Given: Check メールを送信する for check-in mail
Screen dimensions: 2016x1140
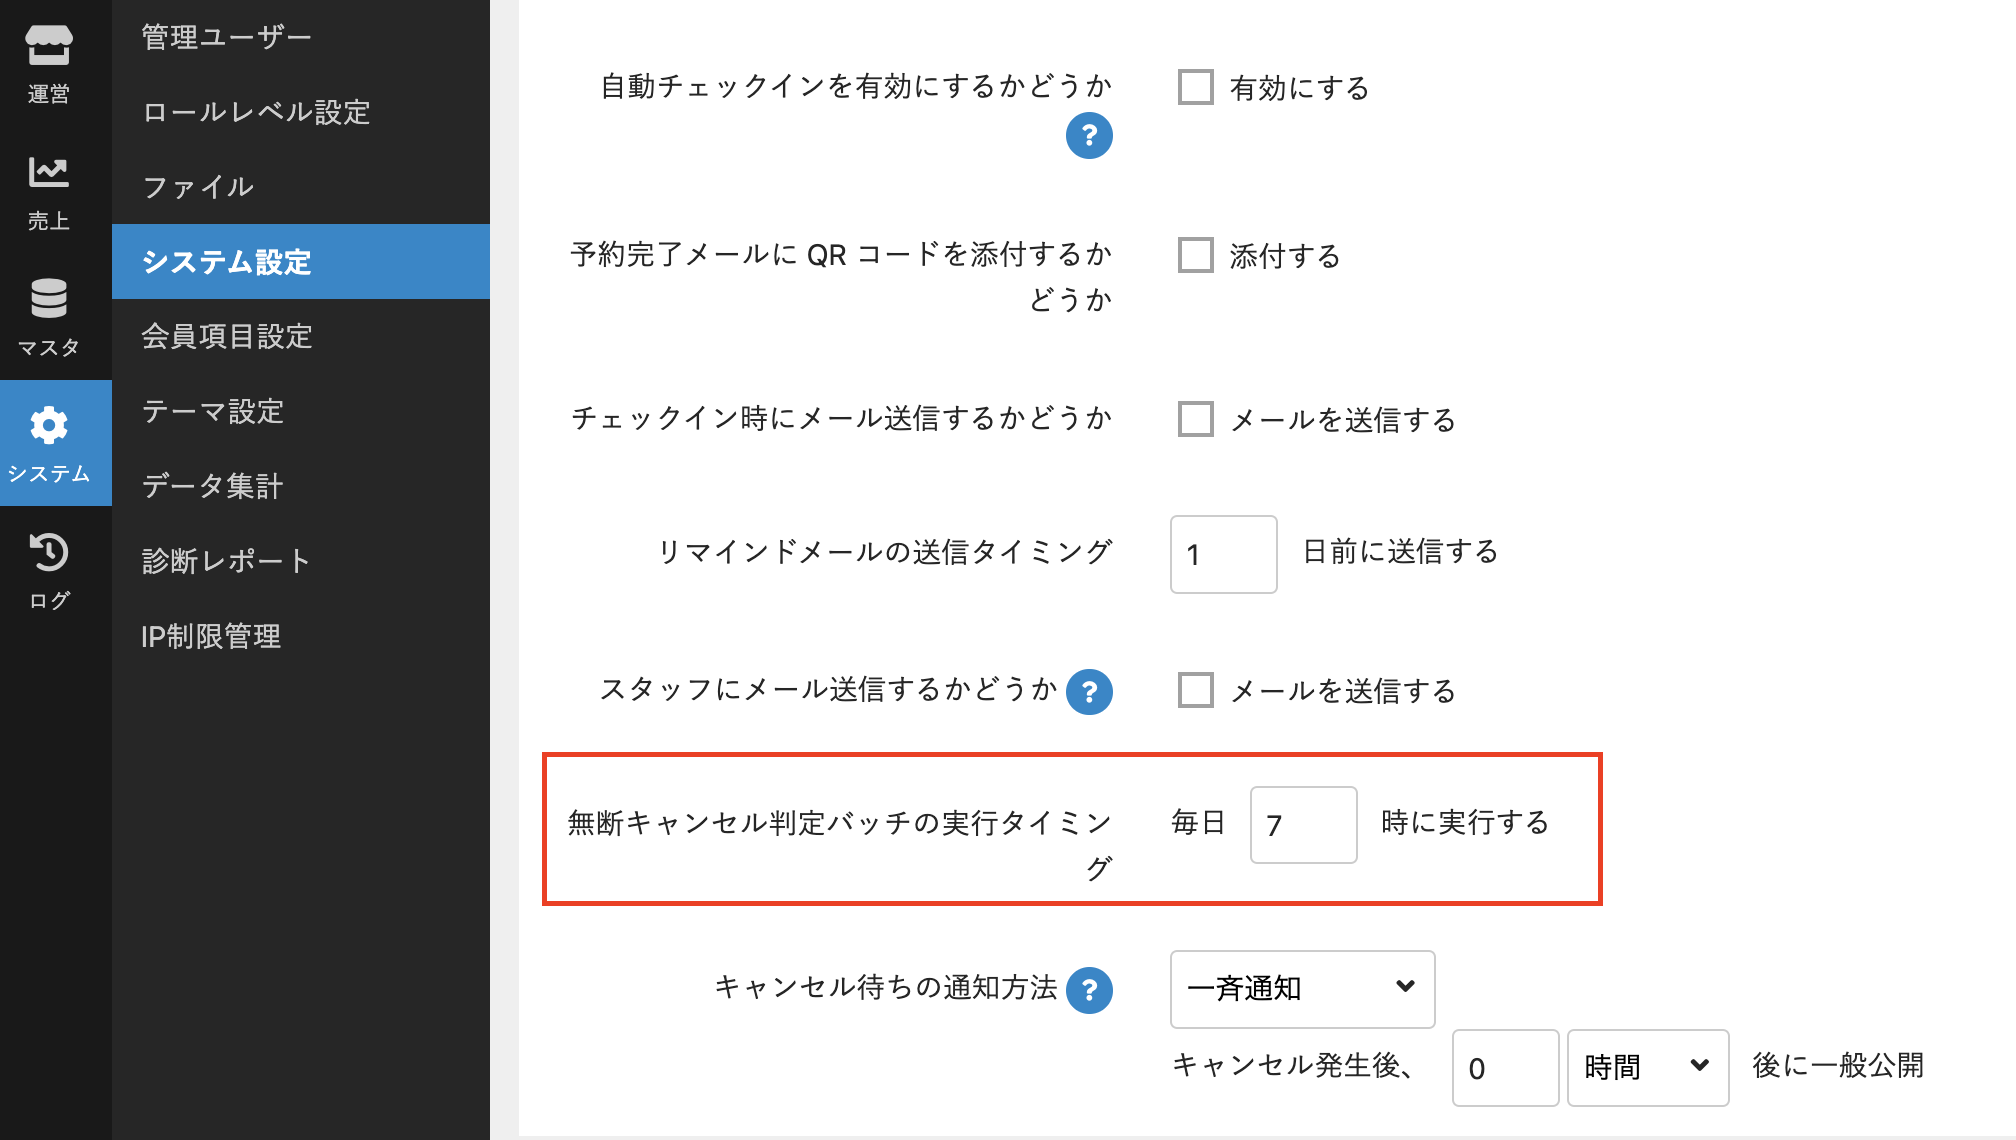Looking at the screenshot, I should click(1196, 419).
